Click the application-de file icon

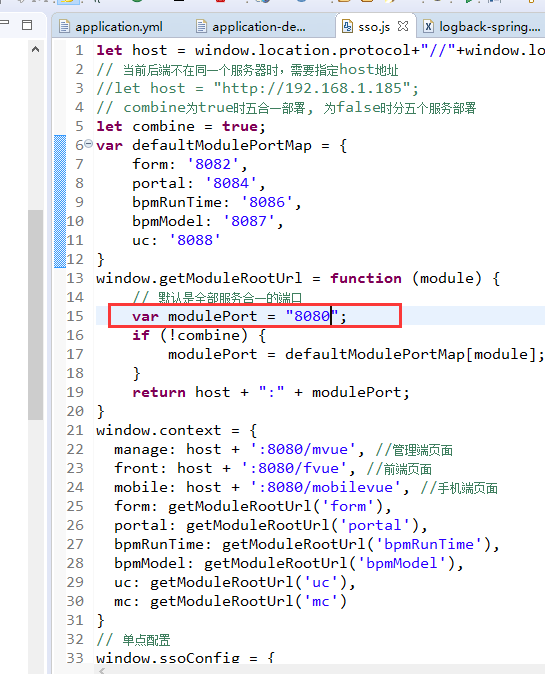click(x=201, y=27)
